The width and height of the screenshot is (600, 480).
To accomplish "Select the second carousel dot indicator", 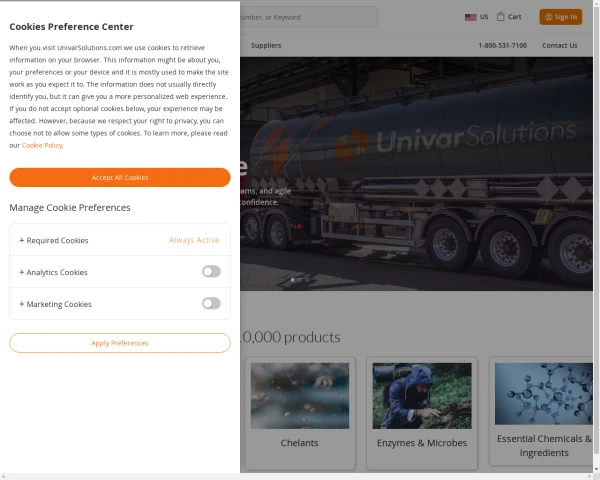I will (300, 280).
